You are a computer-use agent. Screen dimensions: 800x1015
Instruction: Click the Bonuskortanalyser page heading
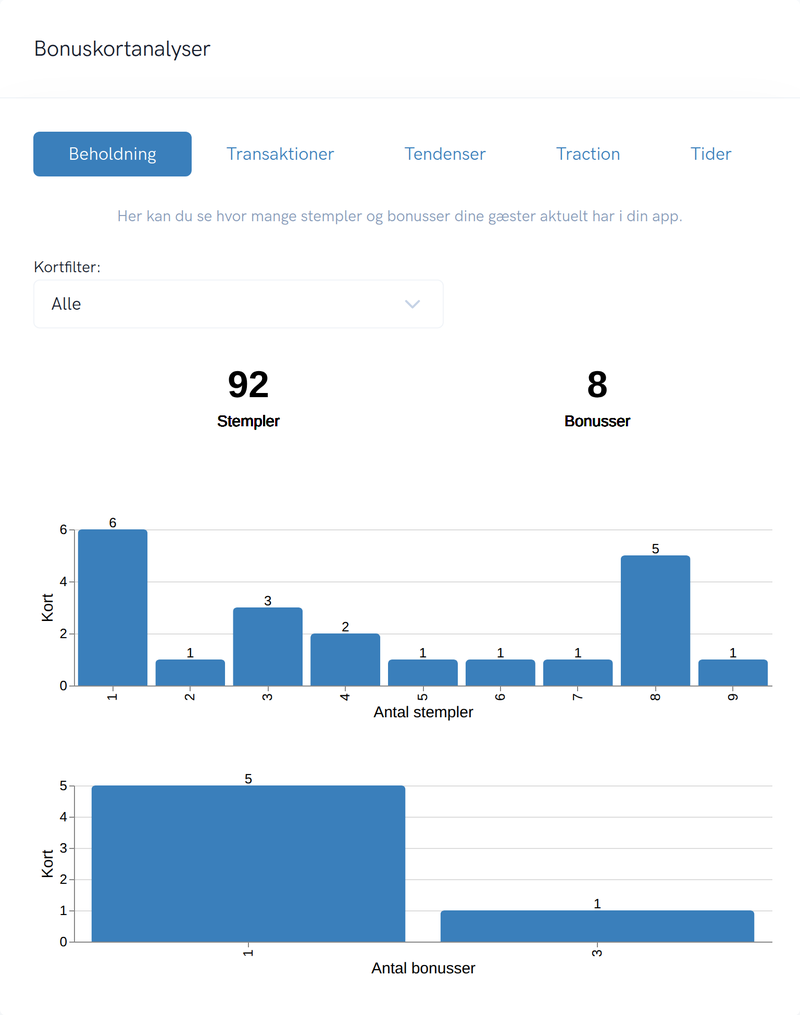click(122, 49)
